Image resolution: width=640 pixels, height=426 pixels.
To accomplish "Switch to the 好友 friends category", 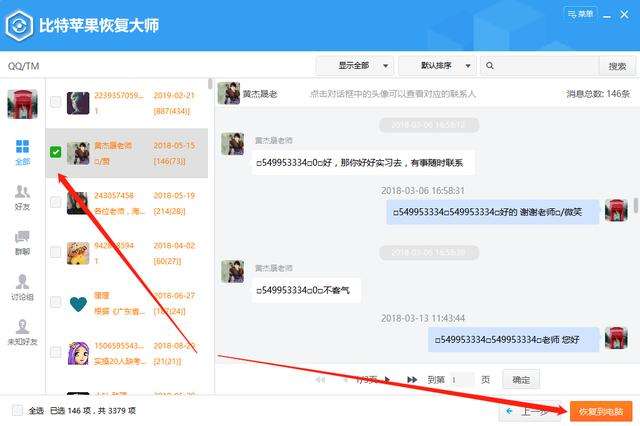I will tap(22, 198).
